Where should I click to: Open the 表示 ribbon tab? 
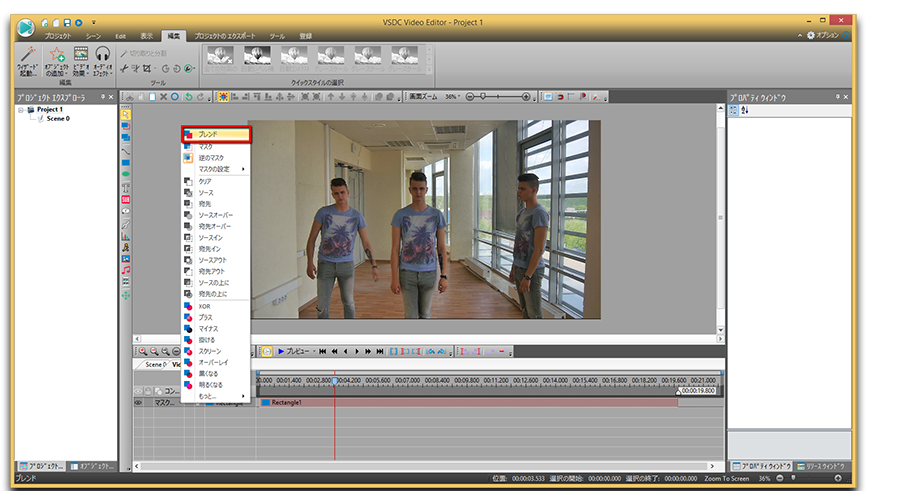(x=147, y=36)
